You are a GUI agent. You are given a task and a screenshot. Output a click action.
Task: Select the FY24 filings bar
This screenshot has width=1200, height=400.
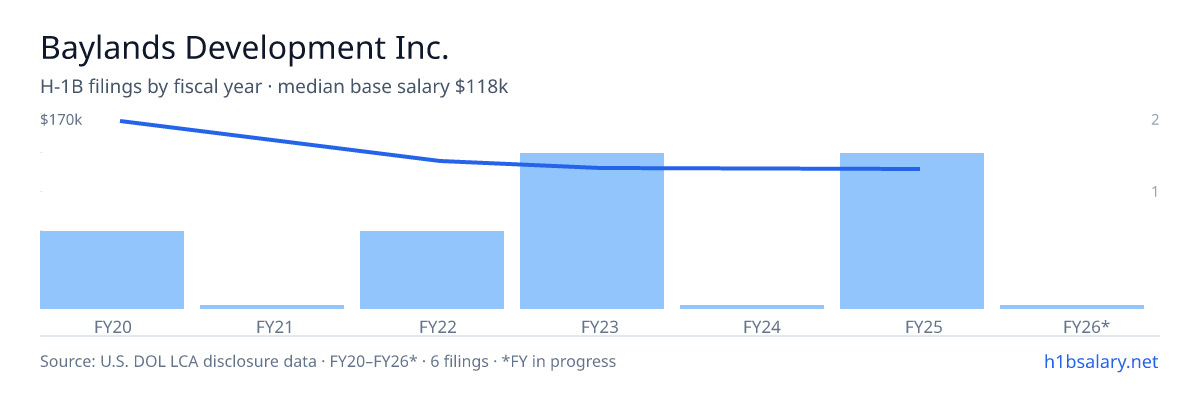(752, 307)
